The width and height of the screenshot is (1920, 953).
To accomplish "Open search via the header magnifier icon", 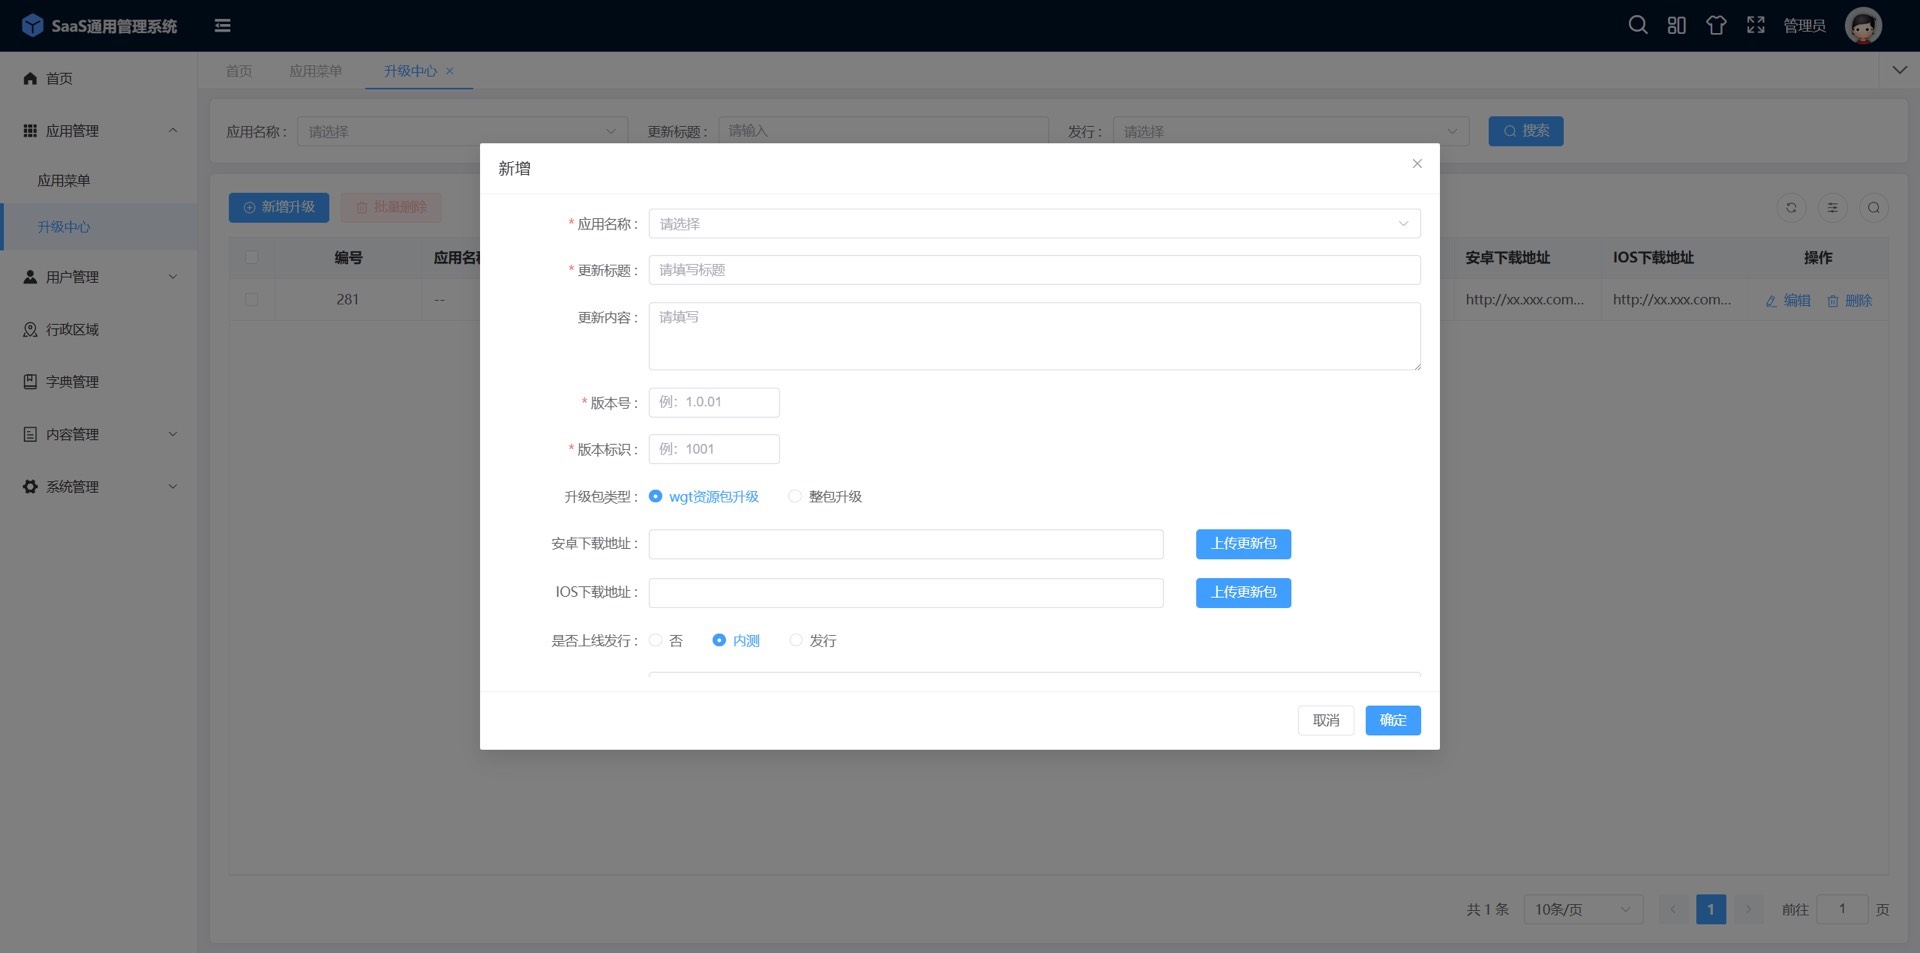I will click(x=1638, y=25).
